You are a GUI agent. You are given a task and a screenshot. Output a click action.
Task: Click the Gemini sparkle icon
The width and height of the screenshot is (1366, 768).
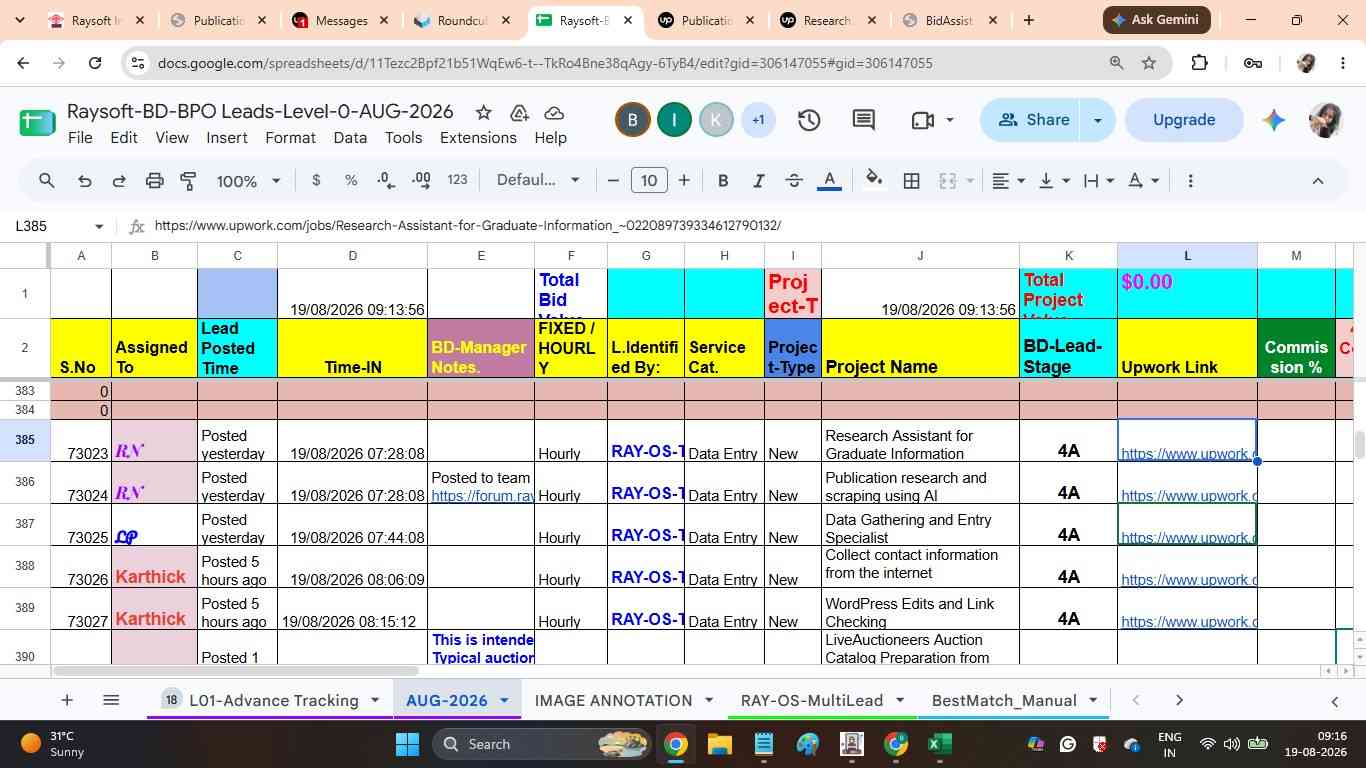1273,120
